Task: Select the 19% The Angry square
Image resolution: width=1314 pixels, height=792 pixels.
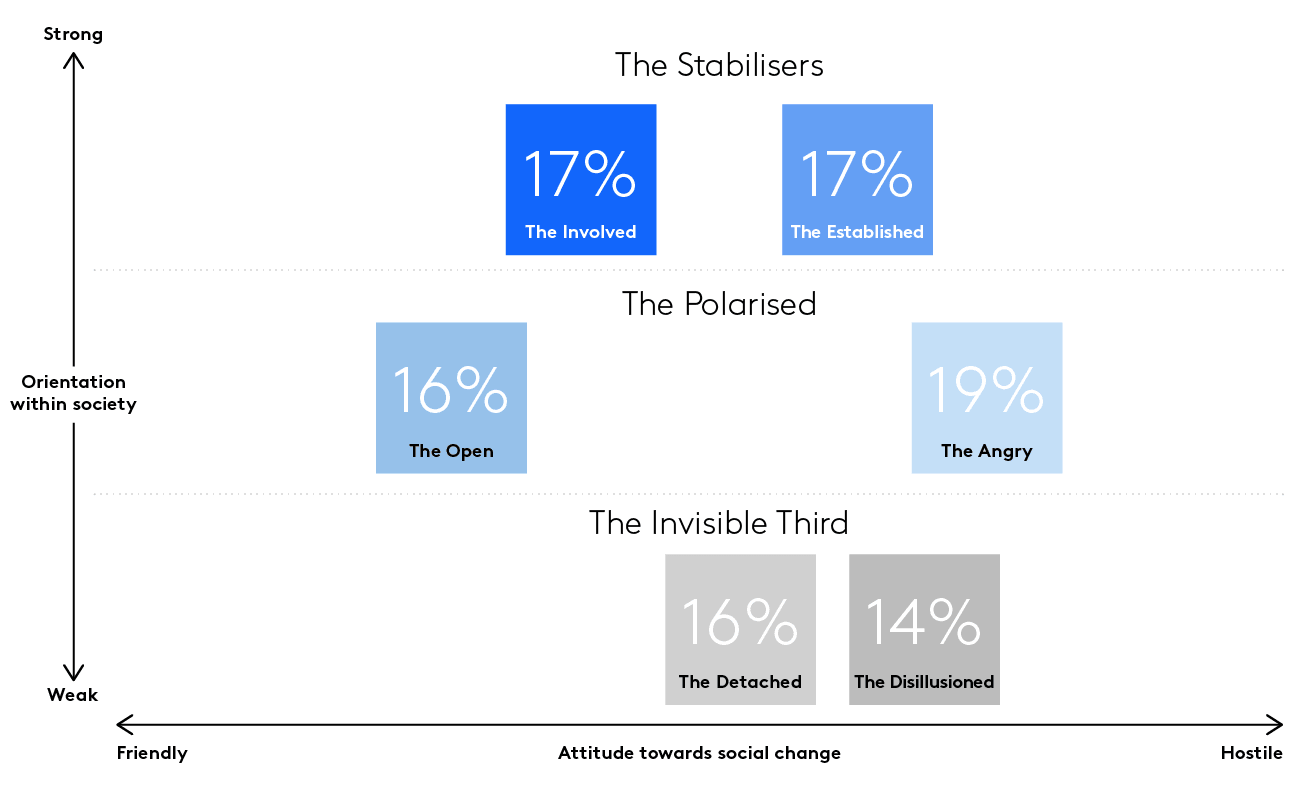Action: pos(987,397)
